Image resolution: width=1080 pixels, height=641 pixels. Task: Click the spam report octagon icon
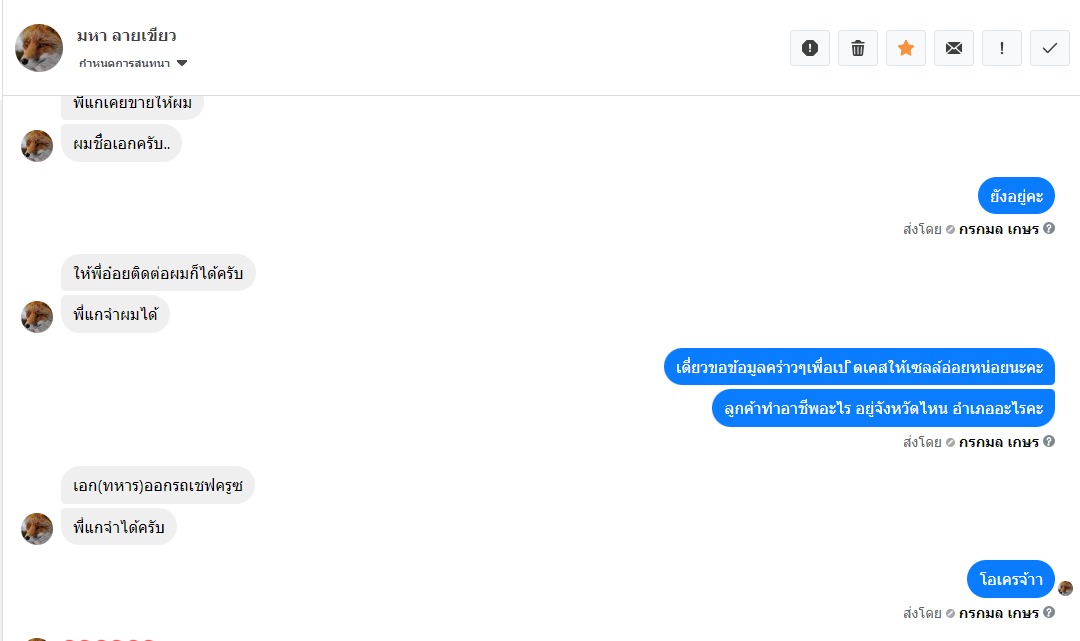click(x=810, y=48)
